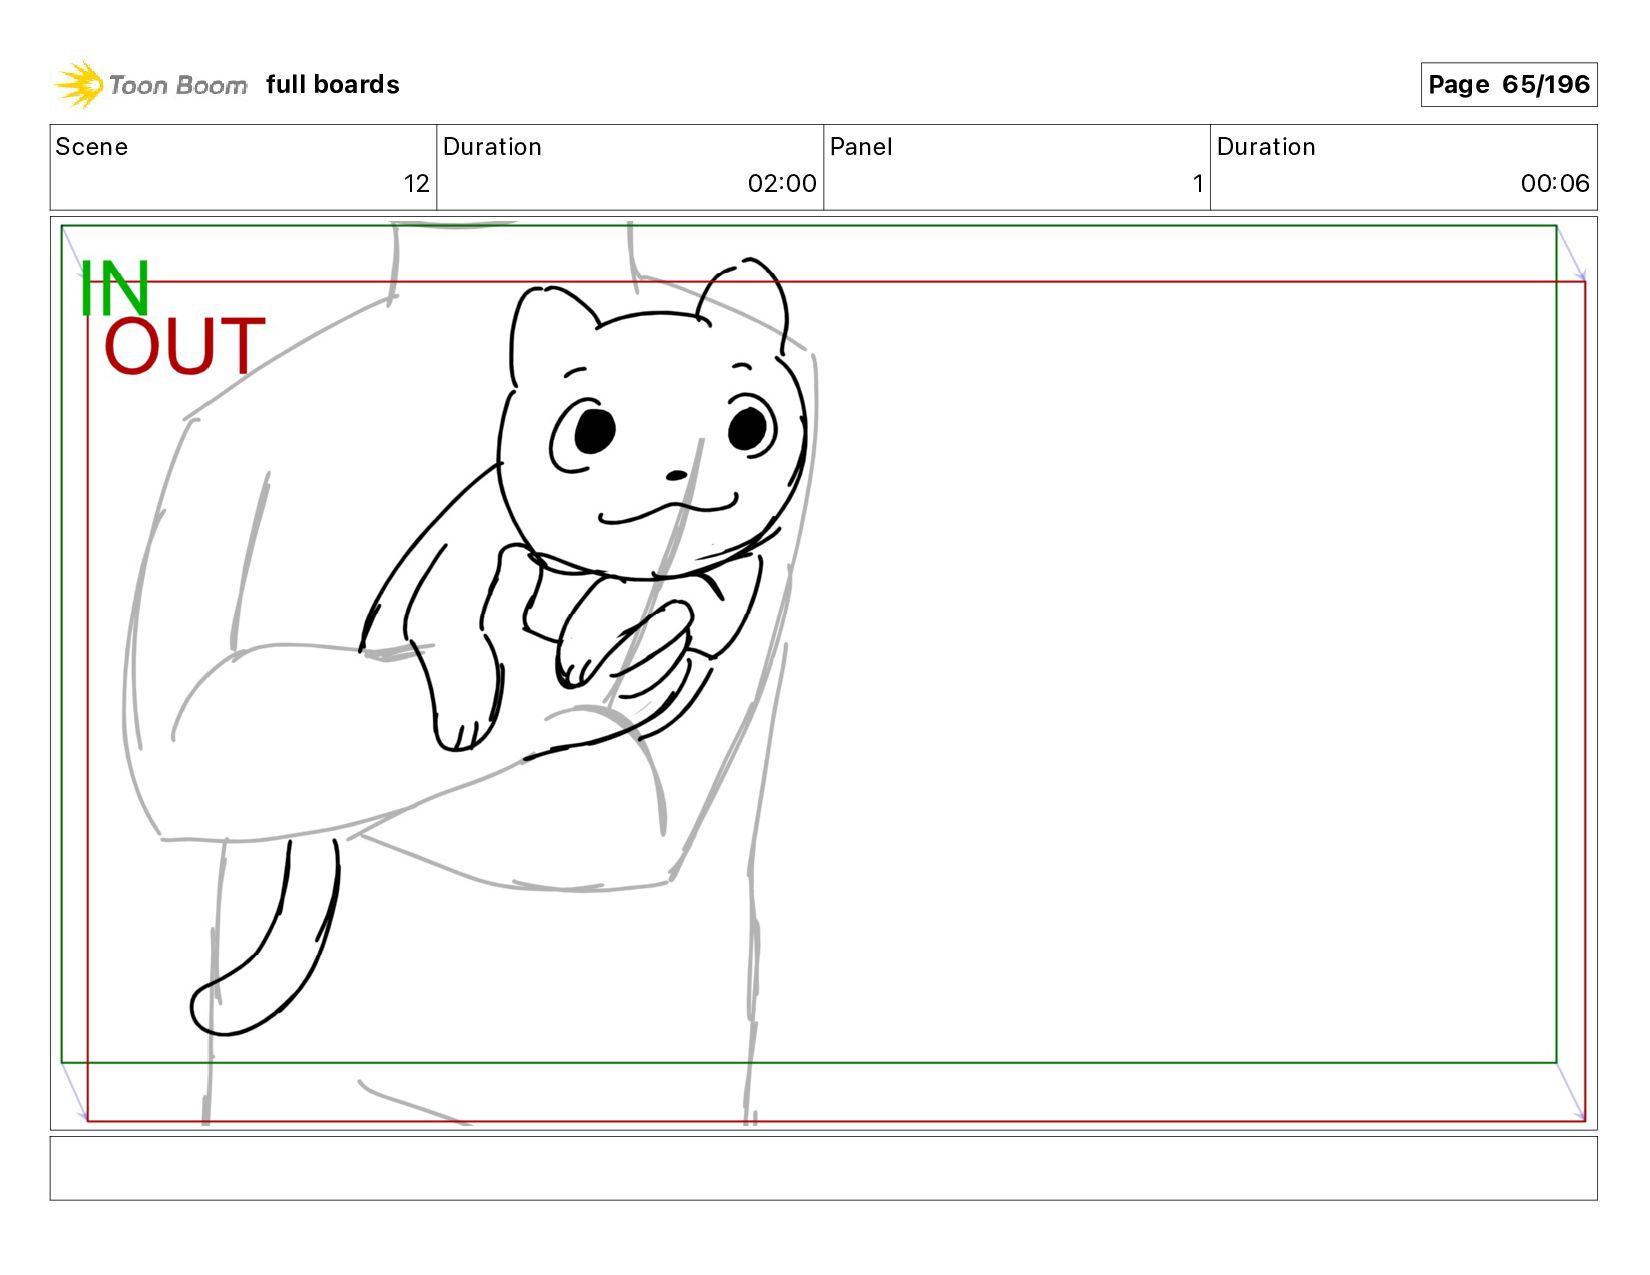
Task: Click the 'Scene' header label
Action: 92,147
